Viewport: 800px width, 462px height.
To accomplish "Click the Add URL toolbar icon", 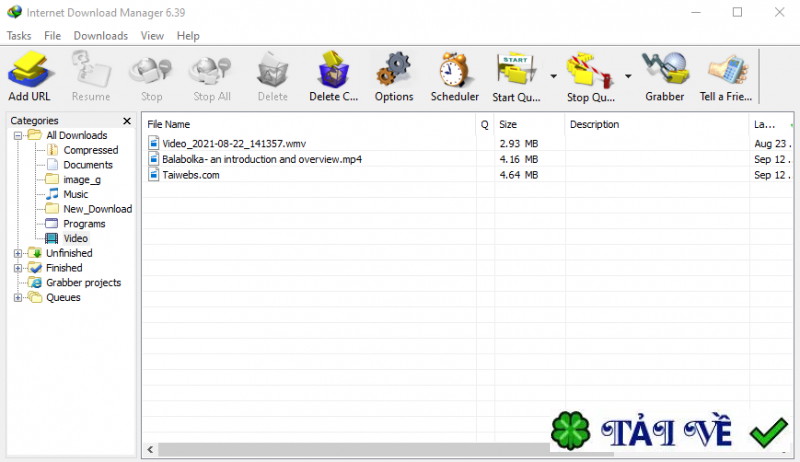I will 29,69.
